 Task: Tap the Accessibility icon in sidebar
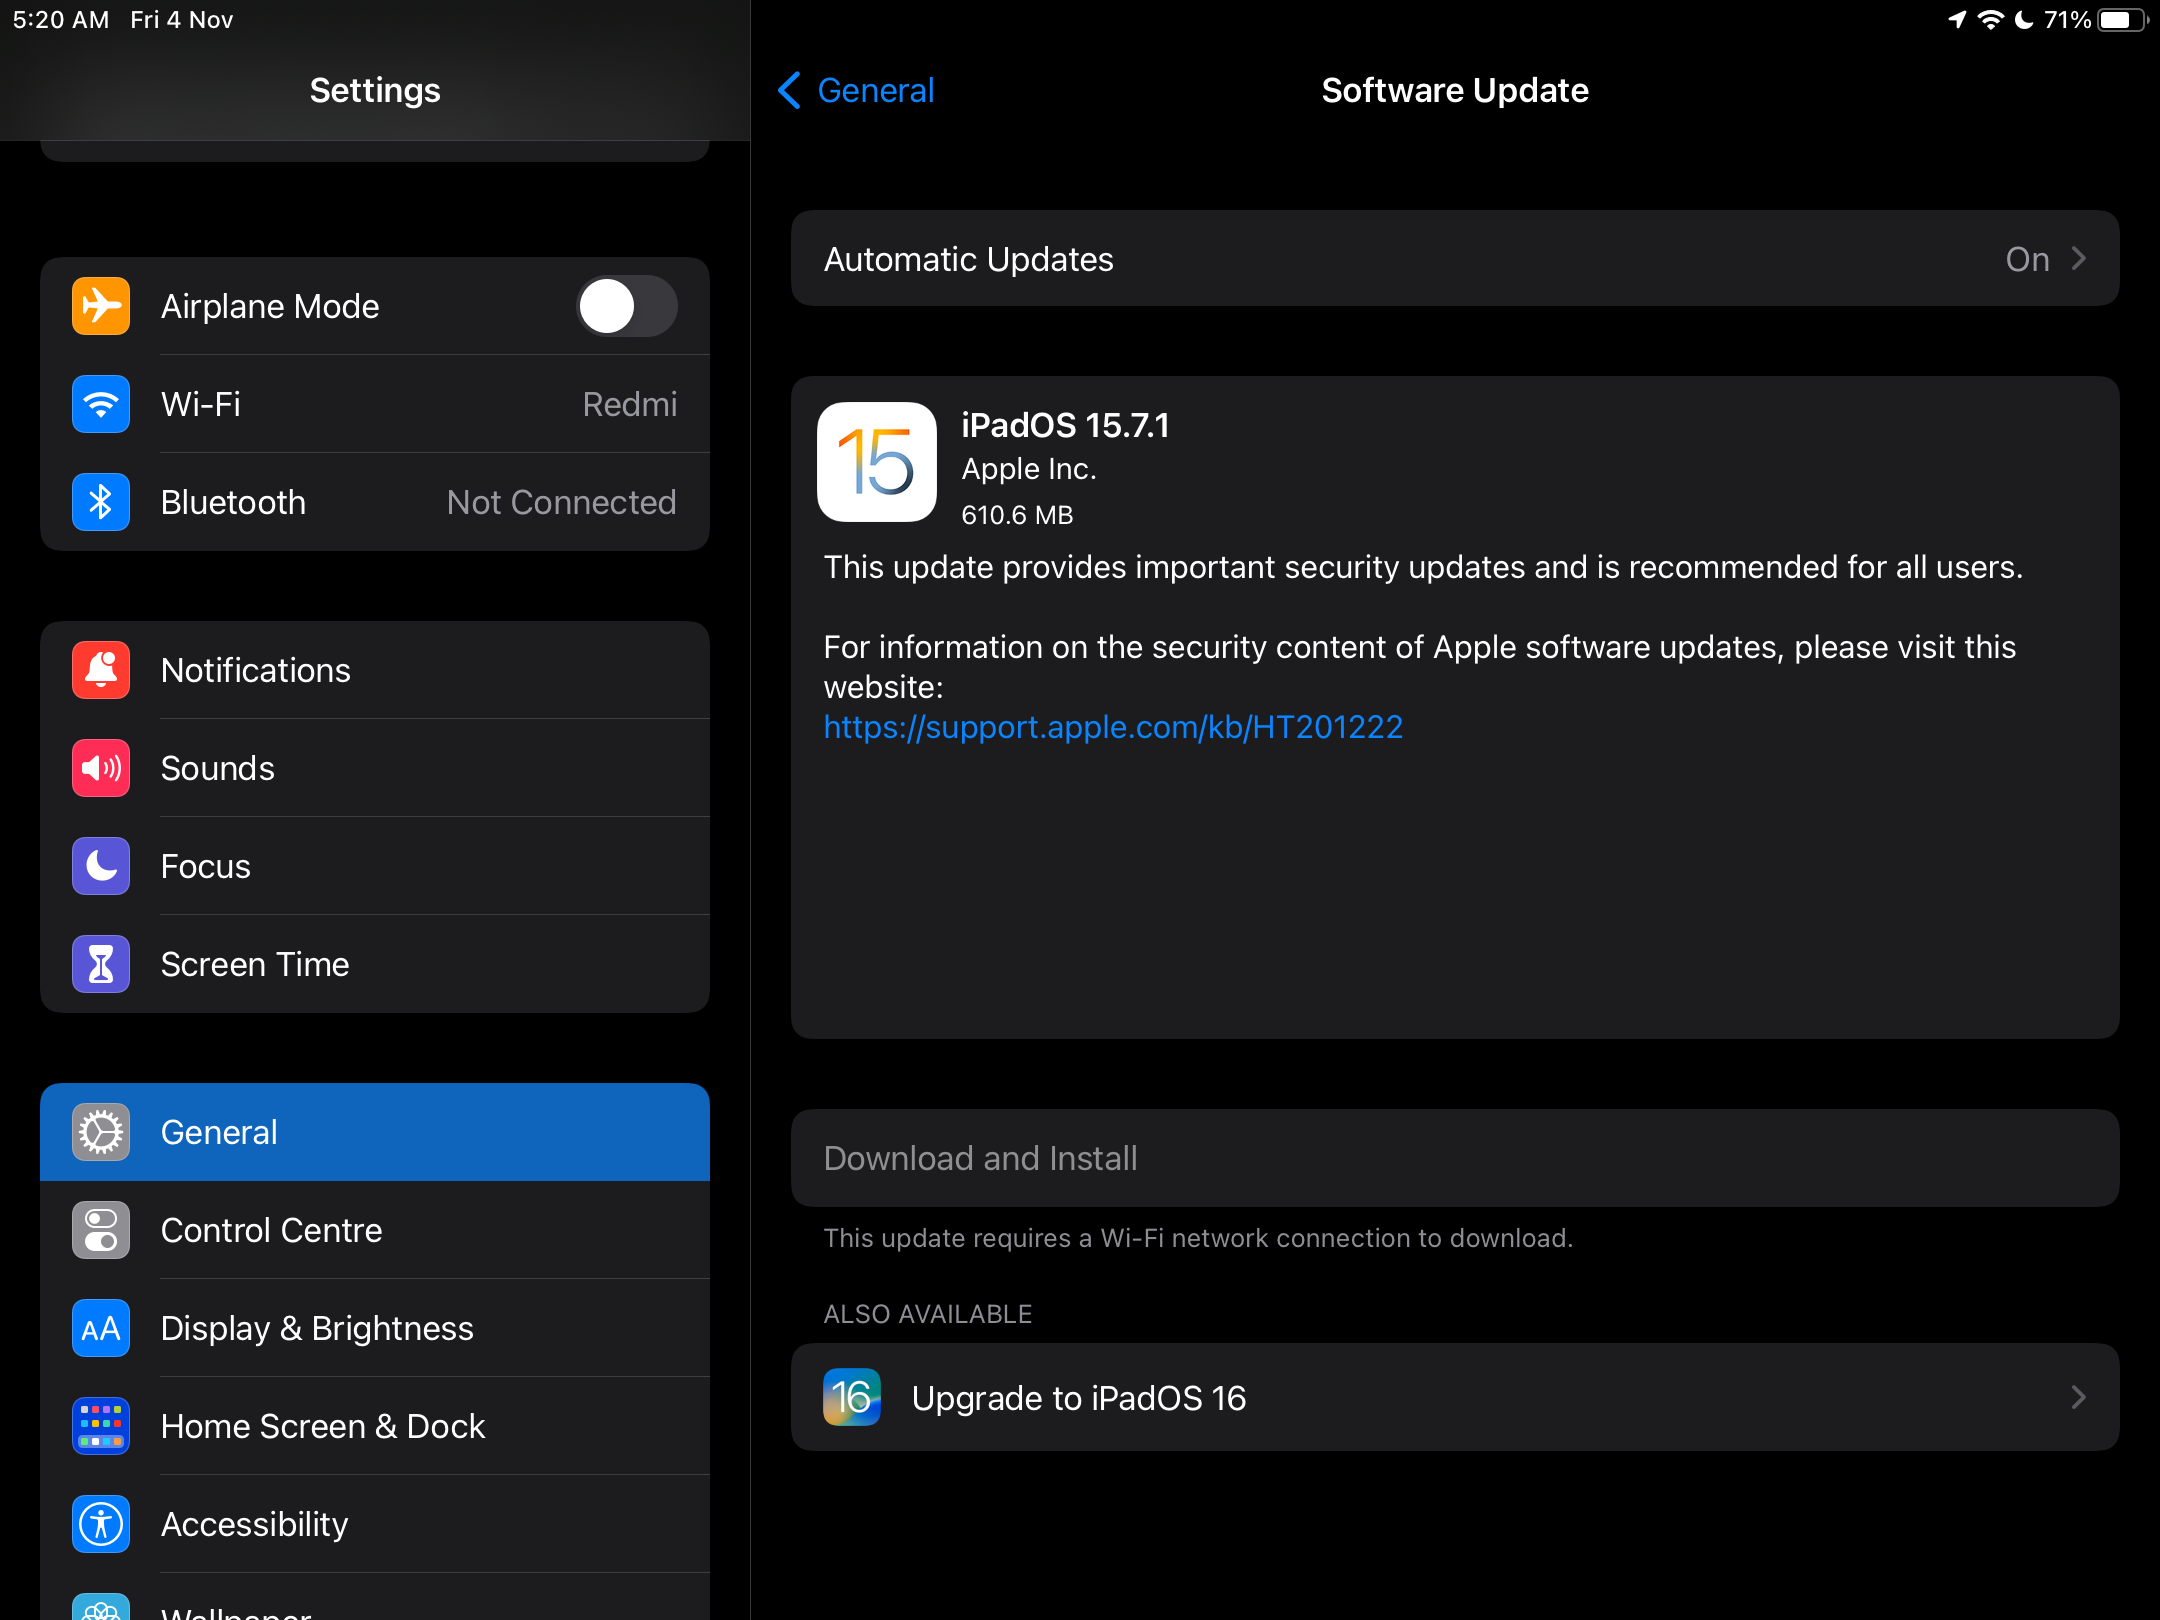(101, 1524)
